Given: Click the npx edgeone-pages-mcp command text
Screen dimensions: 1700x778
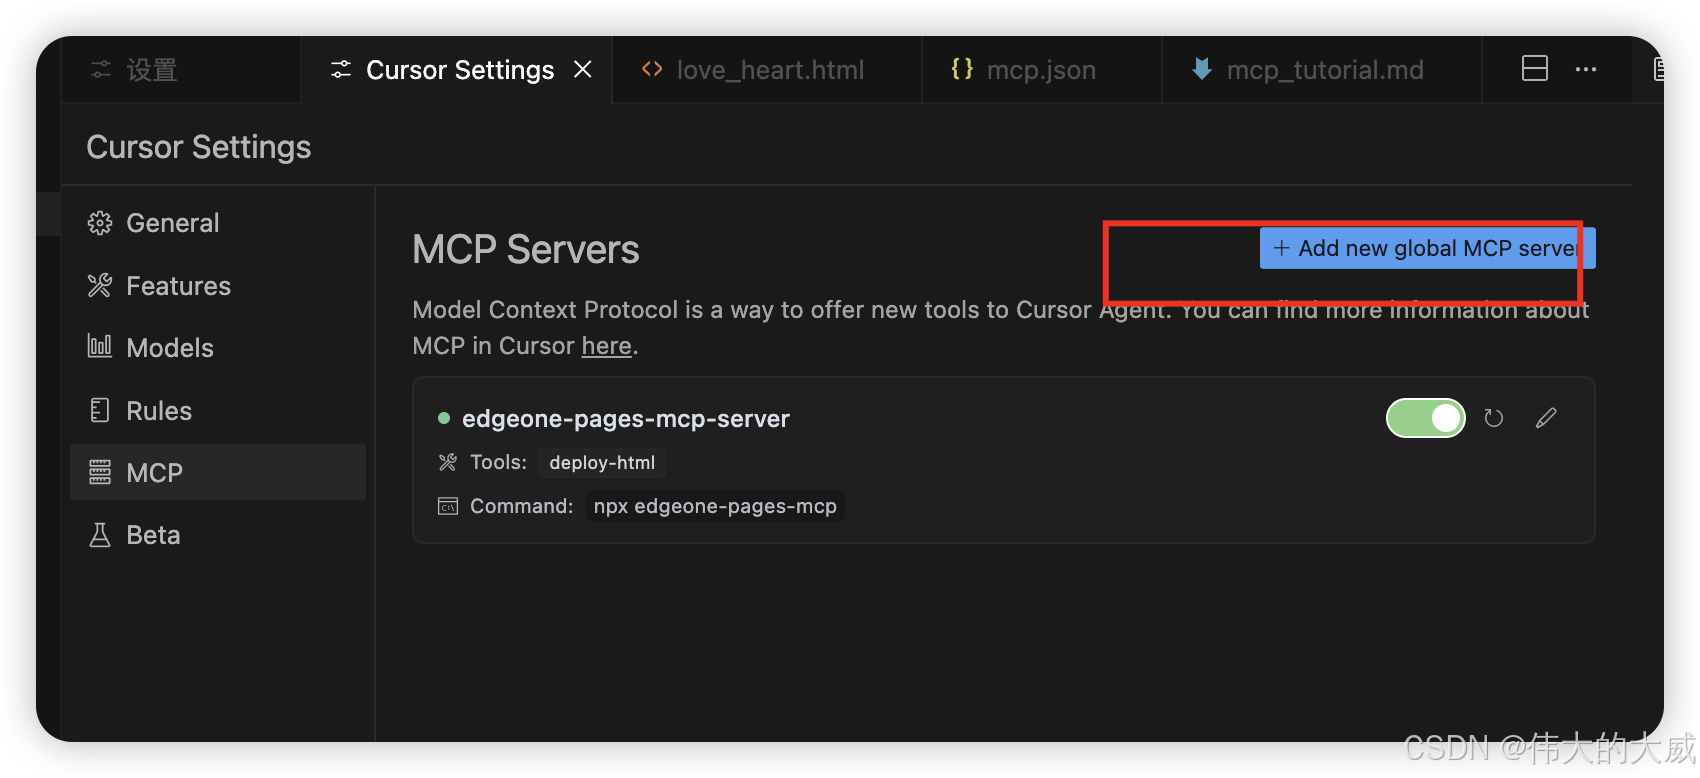Looking at the screenshot, I should pyautogui.click(x=715, y=506).
